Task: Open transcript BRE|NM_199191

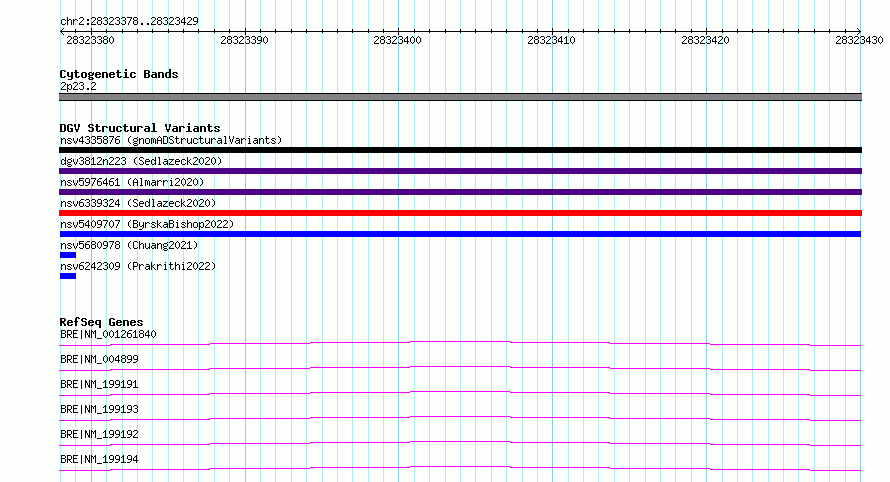Action: (x=99, y=384)
